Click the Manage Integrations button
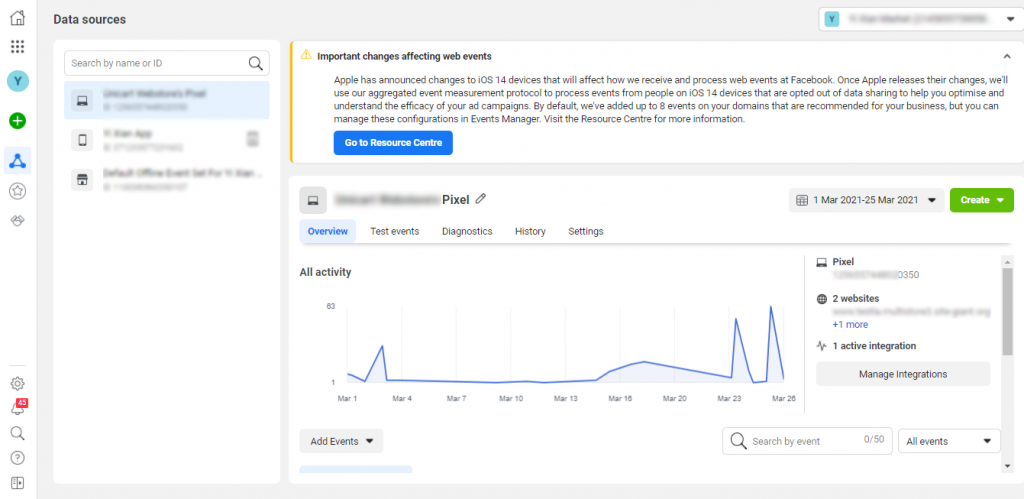Viewport: 1024px width, 499px height. 903,374
